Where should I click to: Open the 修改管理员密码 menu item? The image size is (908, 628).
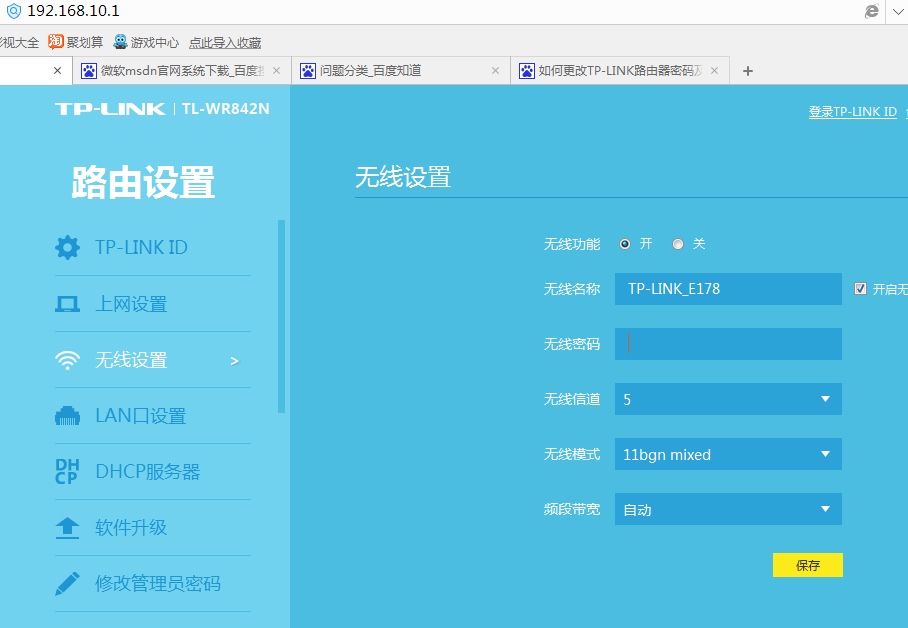(153, 583)
